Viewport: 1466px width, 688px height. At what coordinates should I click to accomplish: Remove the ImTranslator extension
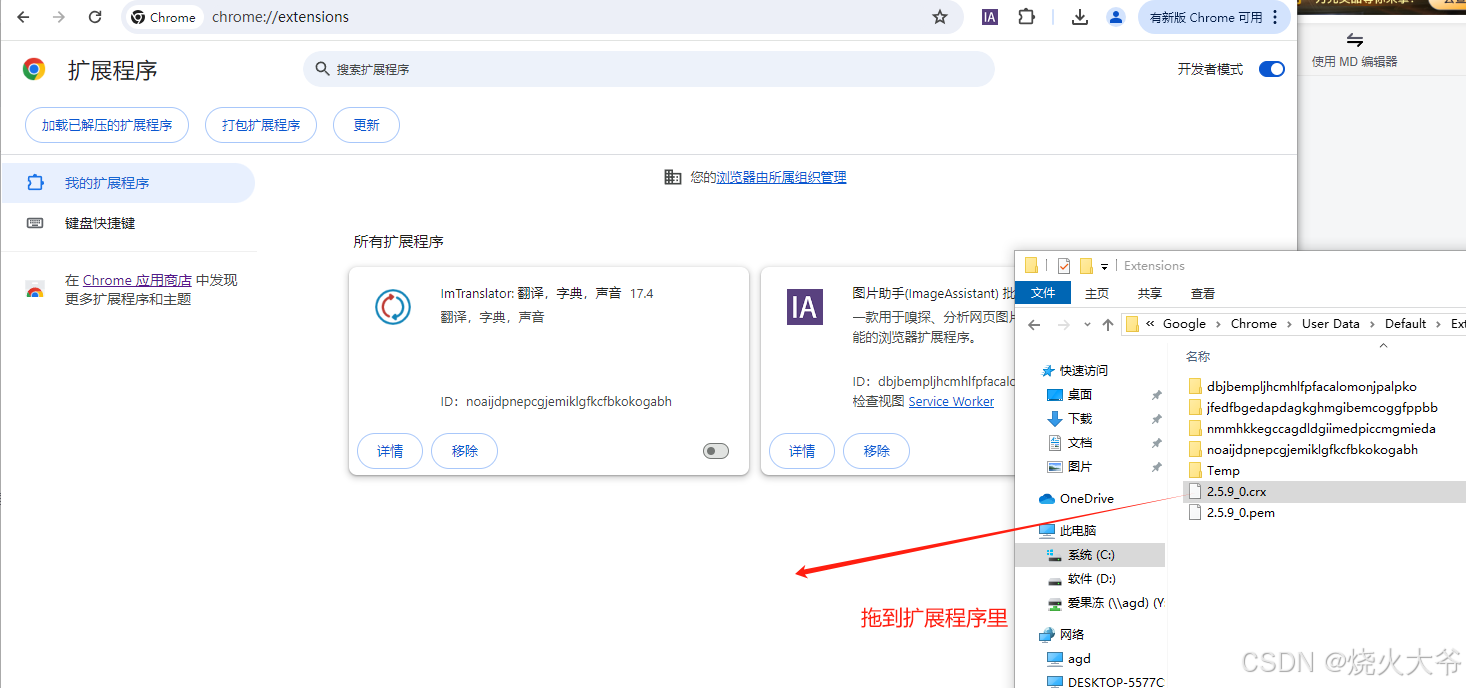tap(465, 451)
